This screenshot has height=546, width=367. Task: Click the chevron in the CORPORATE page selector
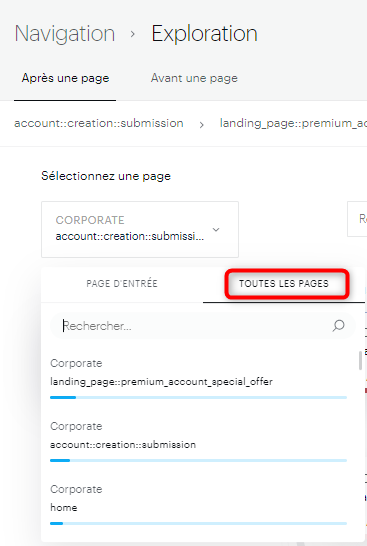click(x=216, y=229)
